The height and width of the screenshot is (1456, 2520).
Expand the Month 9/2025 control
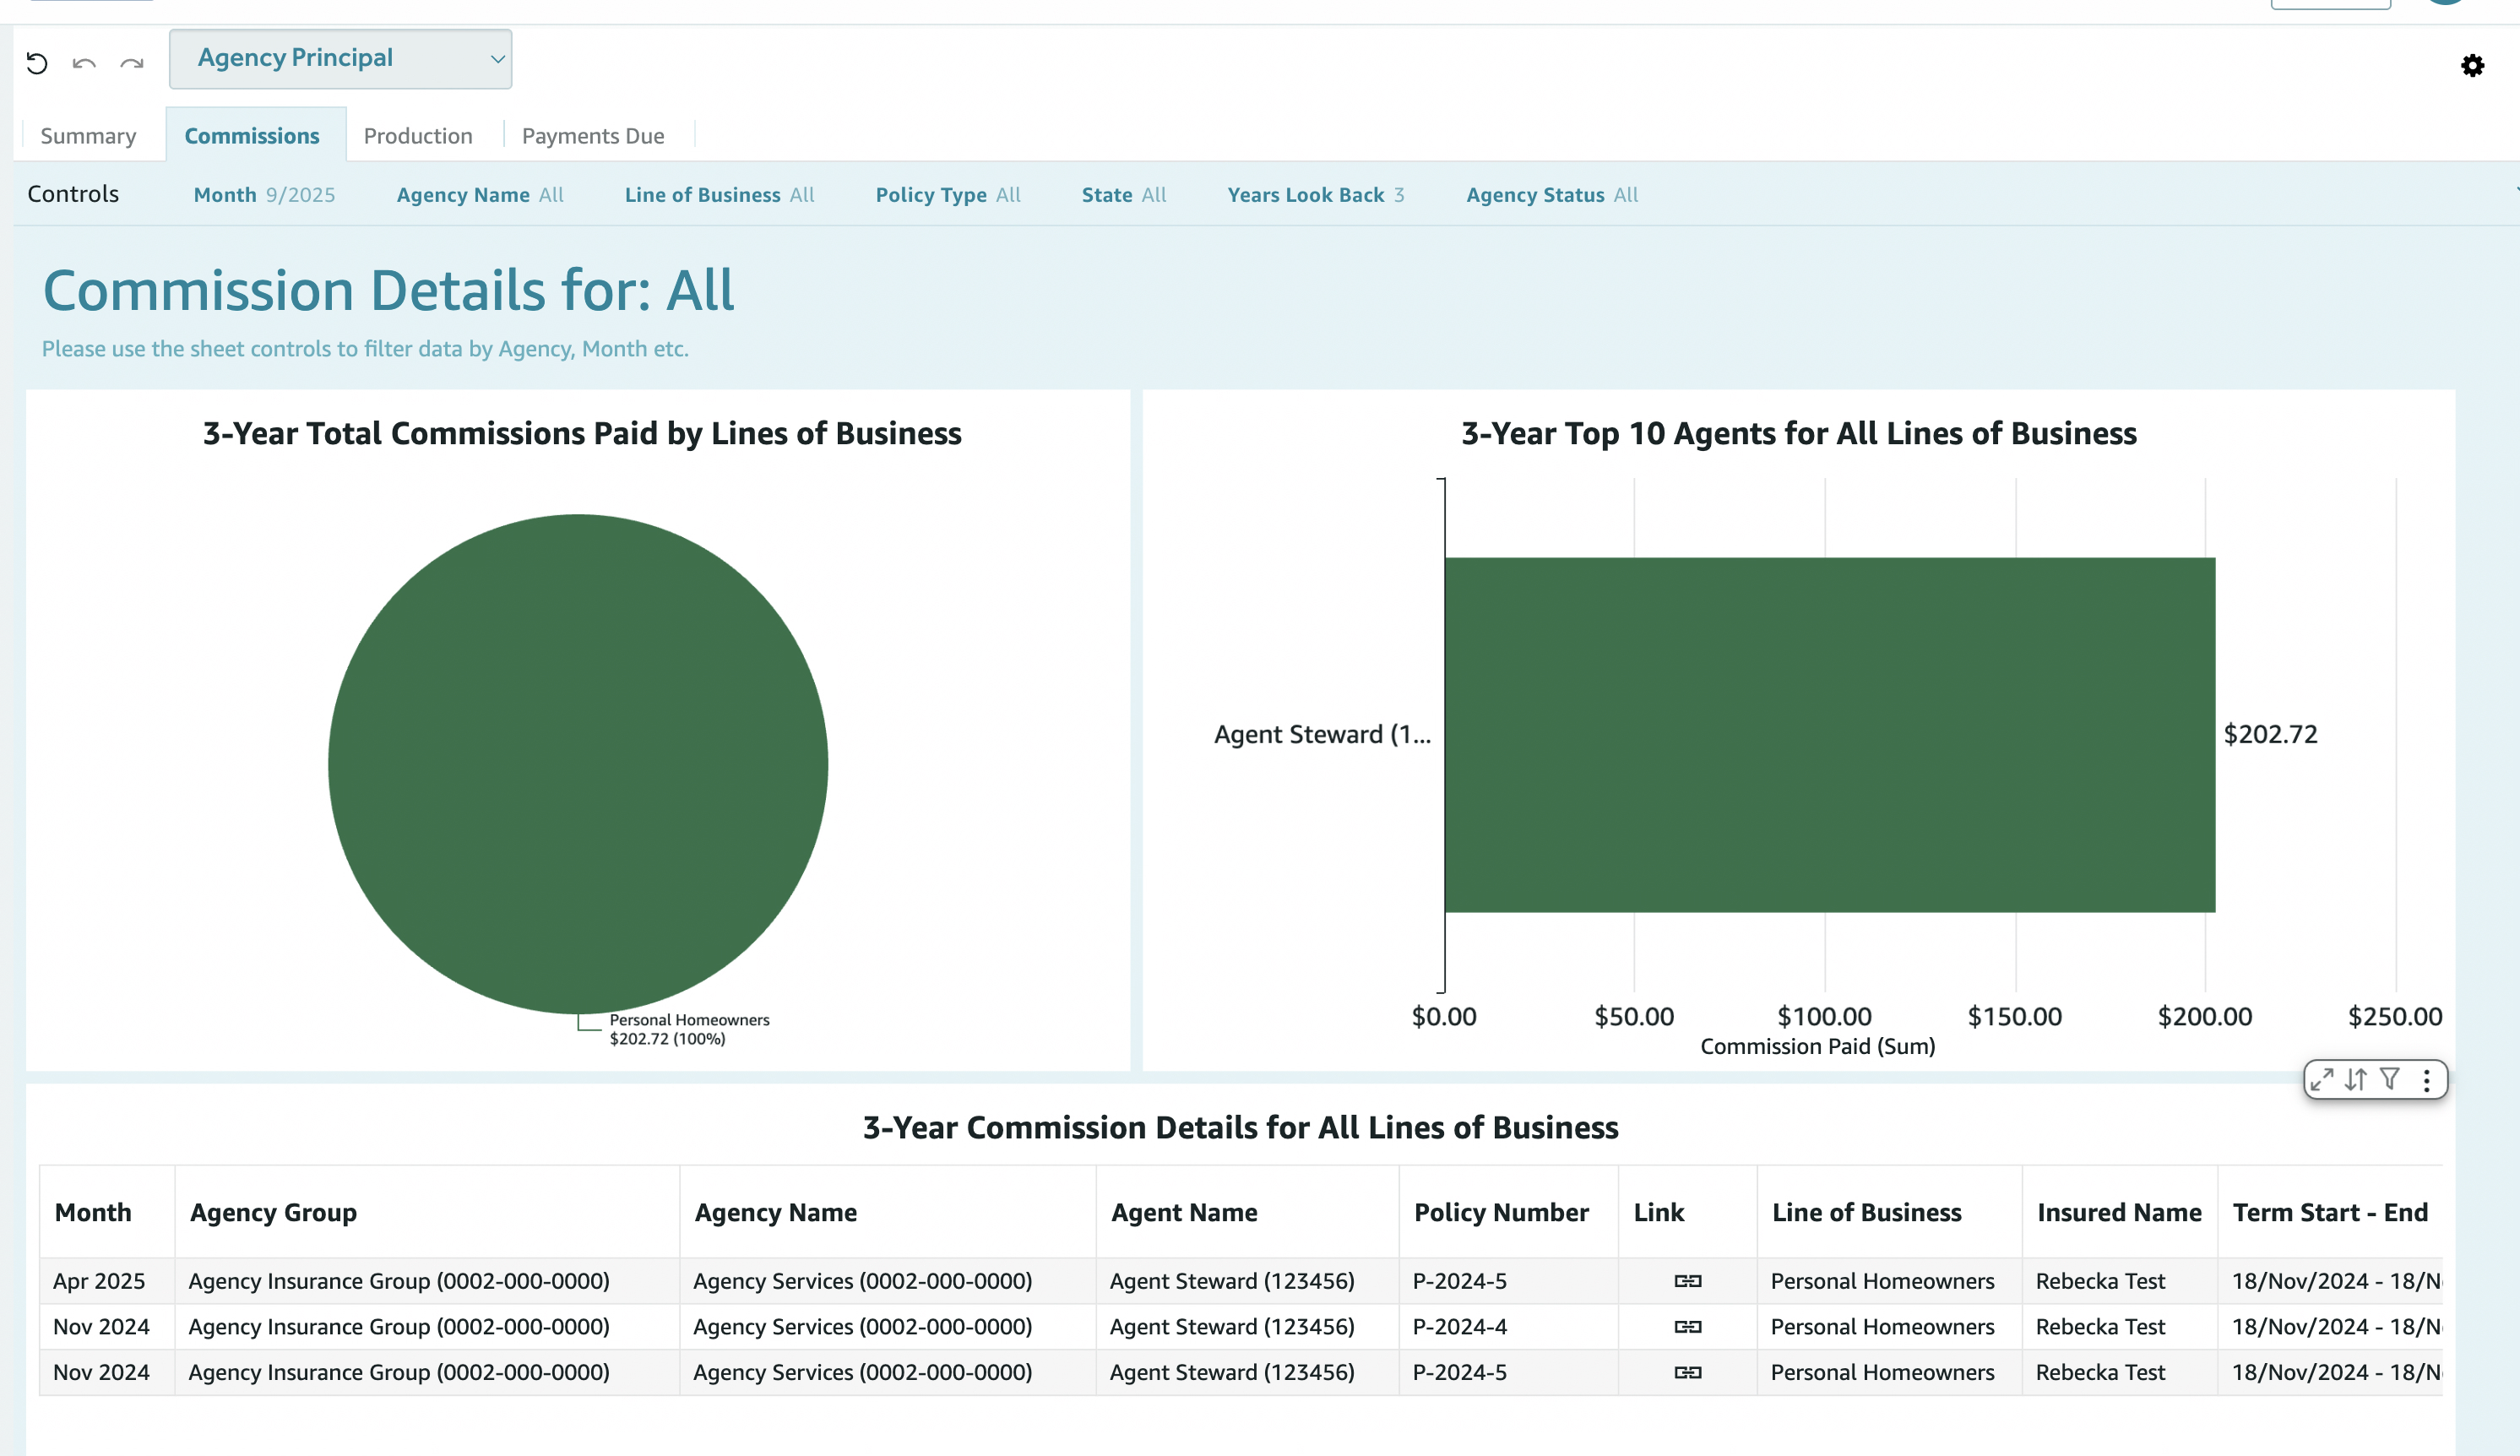pyautogui.click(x=264, y=195)
